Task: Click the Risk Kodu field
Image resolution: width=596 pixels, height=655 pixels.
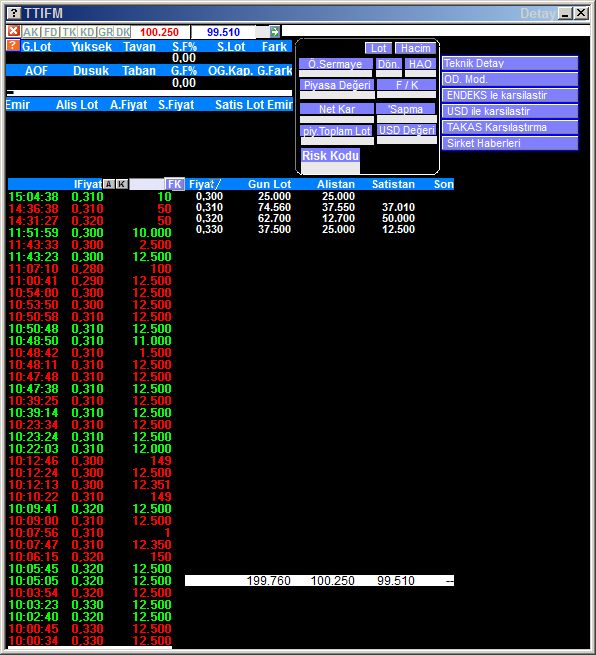Action: click(x=330, y=168)
